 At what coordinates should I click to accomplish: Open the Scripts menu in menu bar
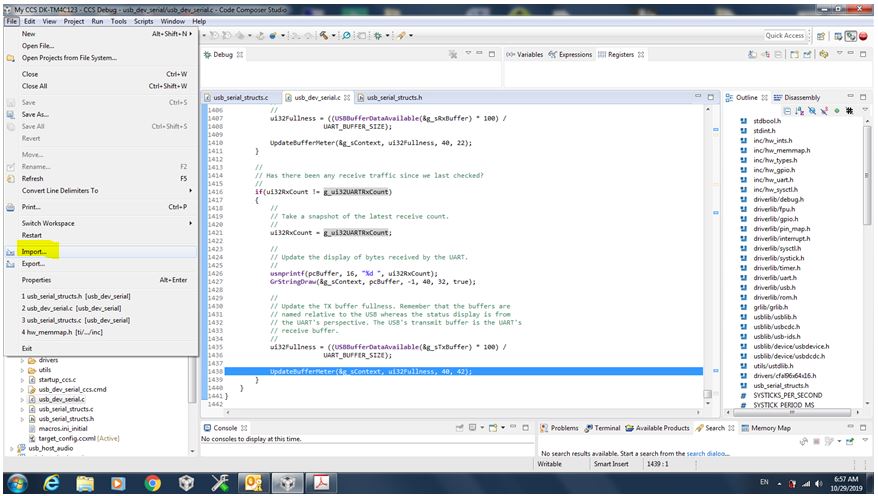coord(143,21)
